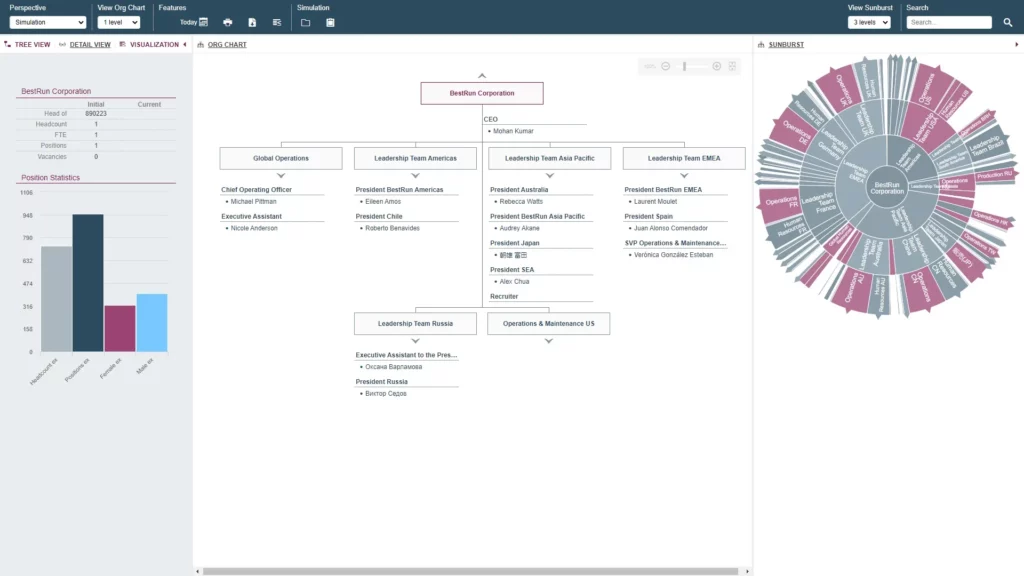The image size is (1024, 576).
Task: Expand Leadership Team Americas chevron
Action: coord(415,176)
